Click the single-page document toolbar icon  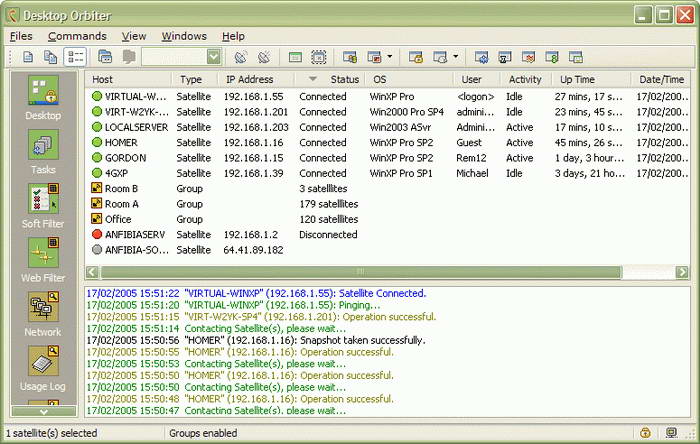pyautogui.click(x=28, y=57)
